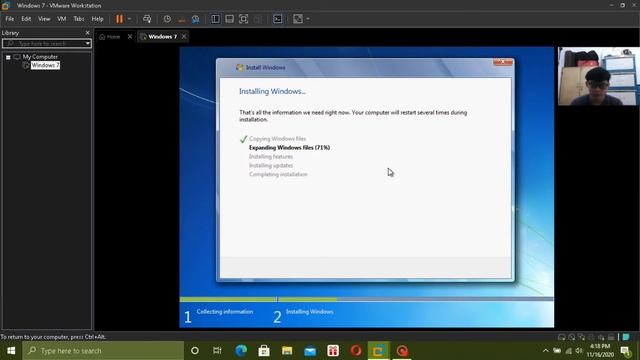Open the VM menu

[62, 19]
